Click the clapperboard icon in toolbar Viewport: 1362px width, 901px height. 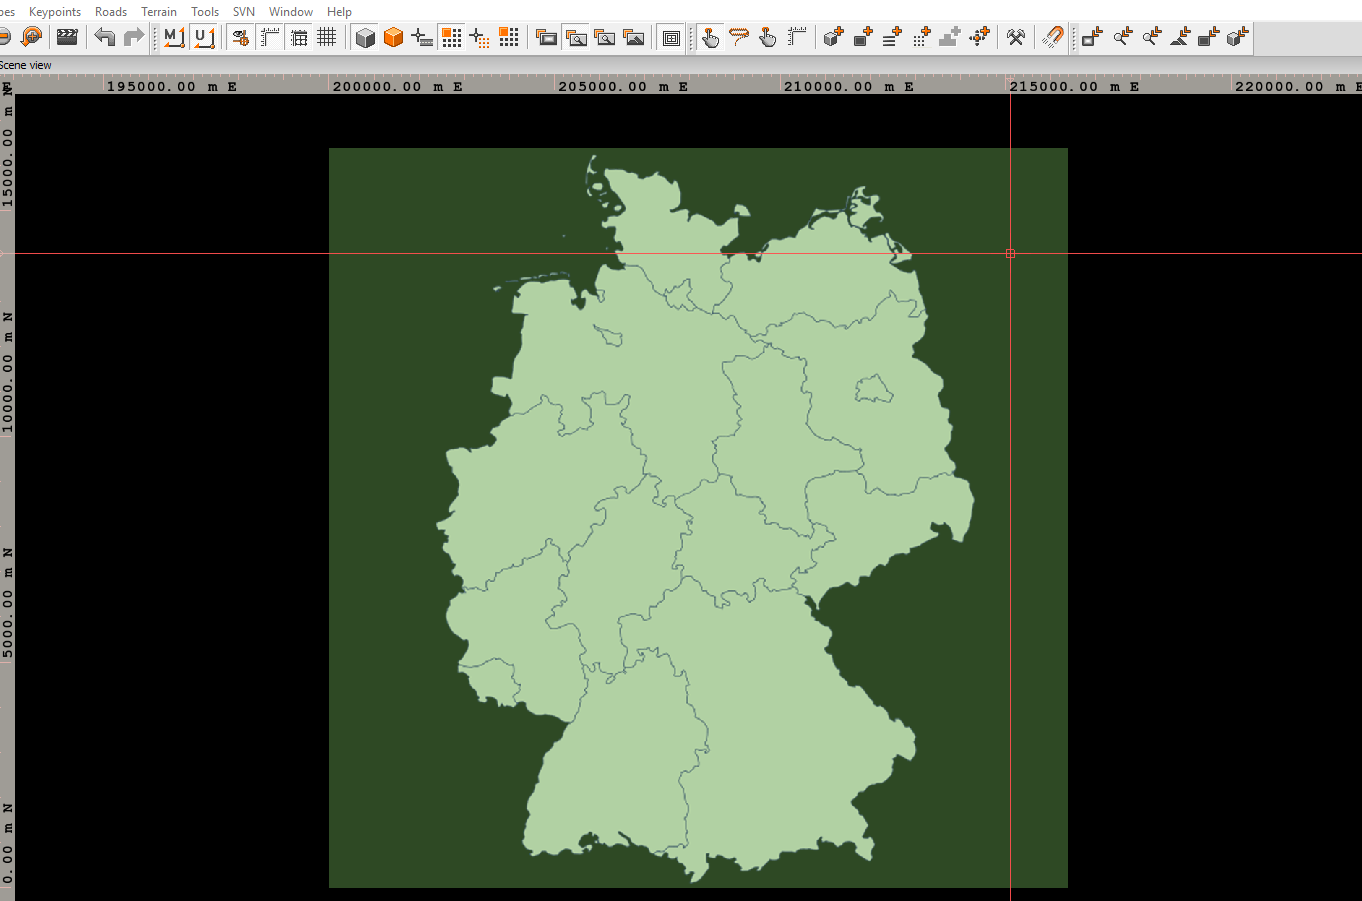[x=67, y=37]
